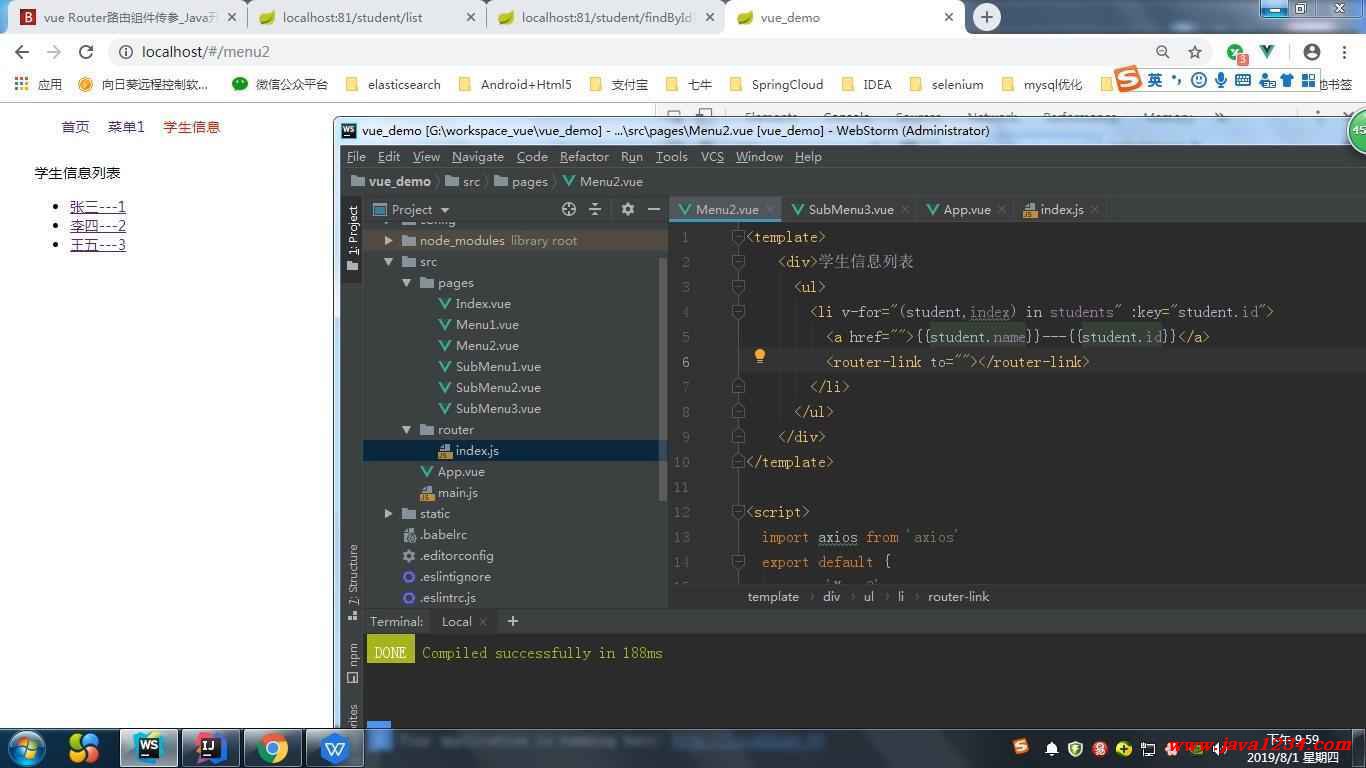The height and width of the screenshot is (768, 1366).
Task: Click the 王五---3 student link
Action: 98,245
